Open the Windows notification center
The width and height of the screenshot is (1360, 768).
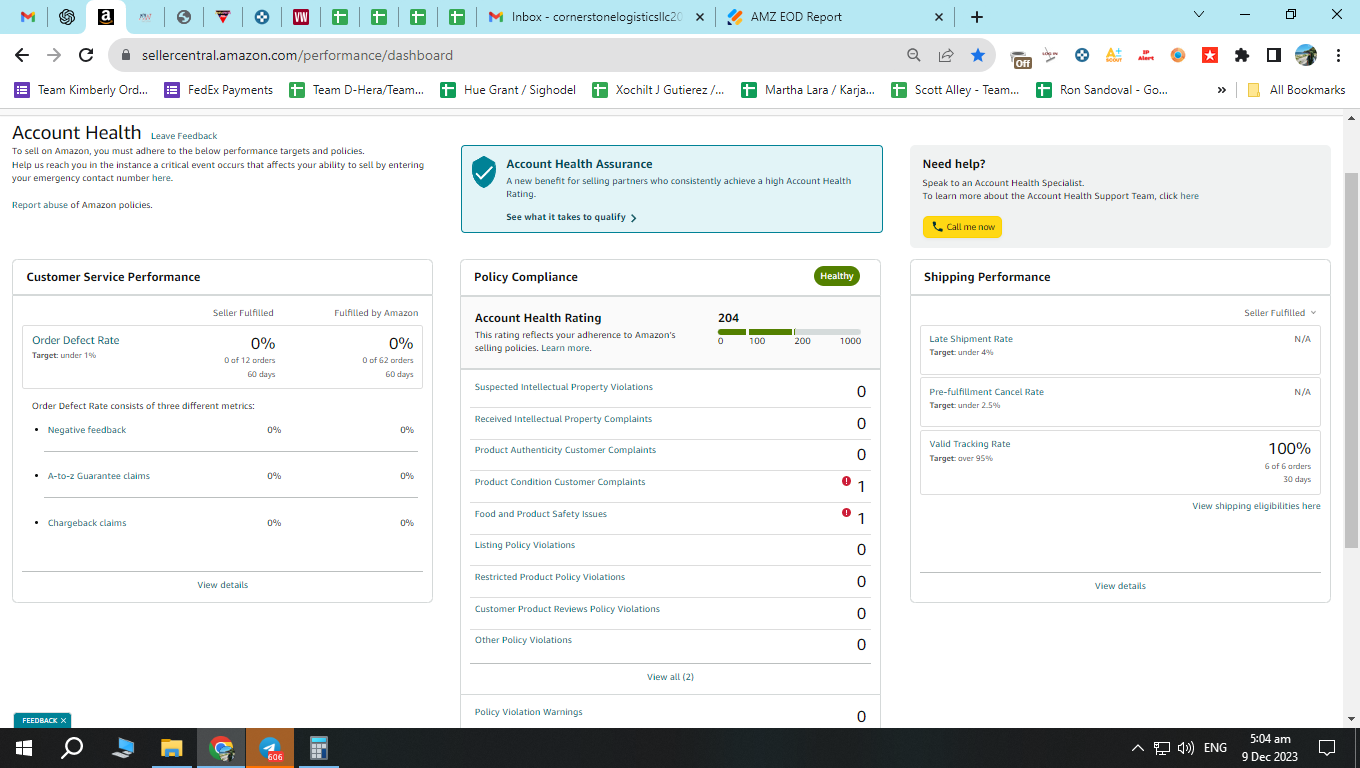click(x=1327, y=748)
